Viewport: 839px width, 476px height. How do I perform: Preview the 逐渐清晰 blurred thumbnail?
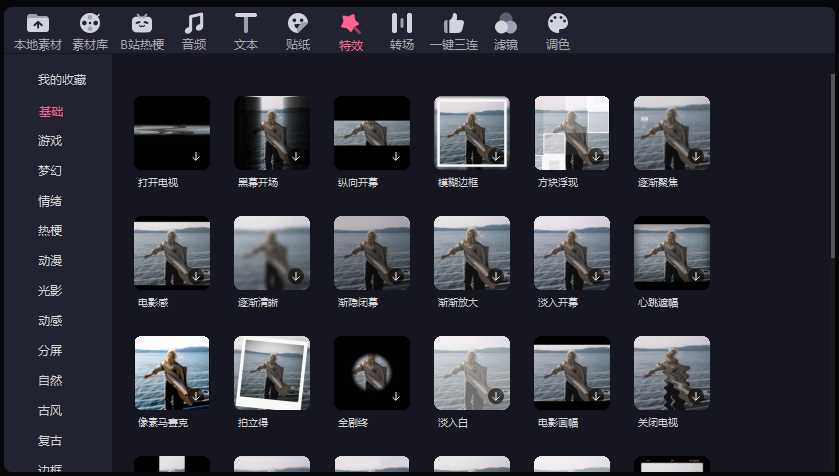(272, 252)
